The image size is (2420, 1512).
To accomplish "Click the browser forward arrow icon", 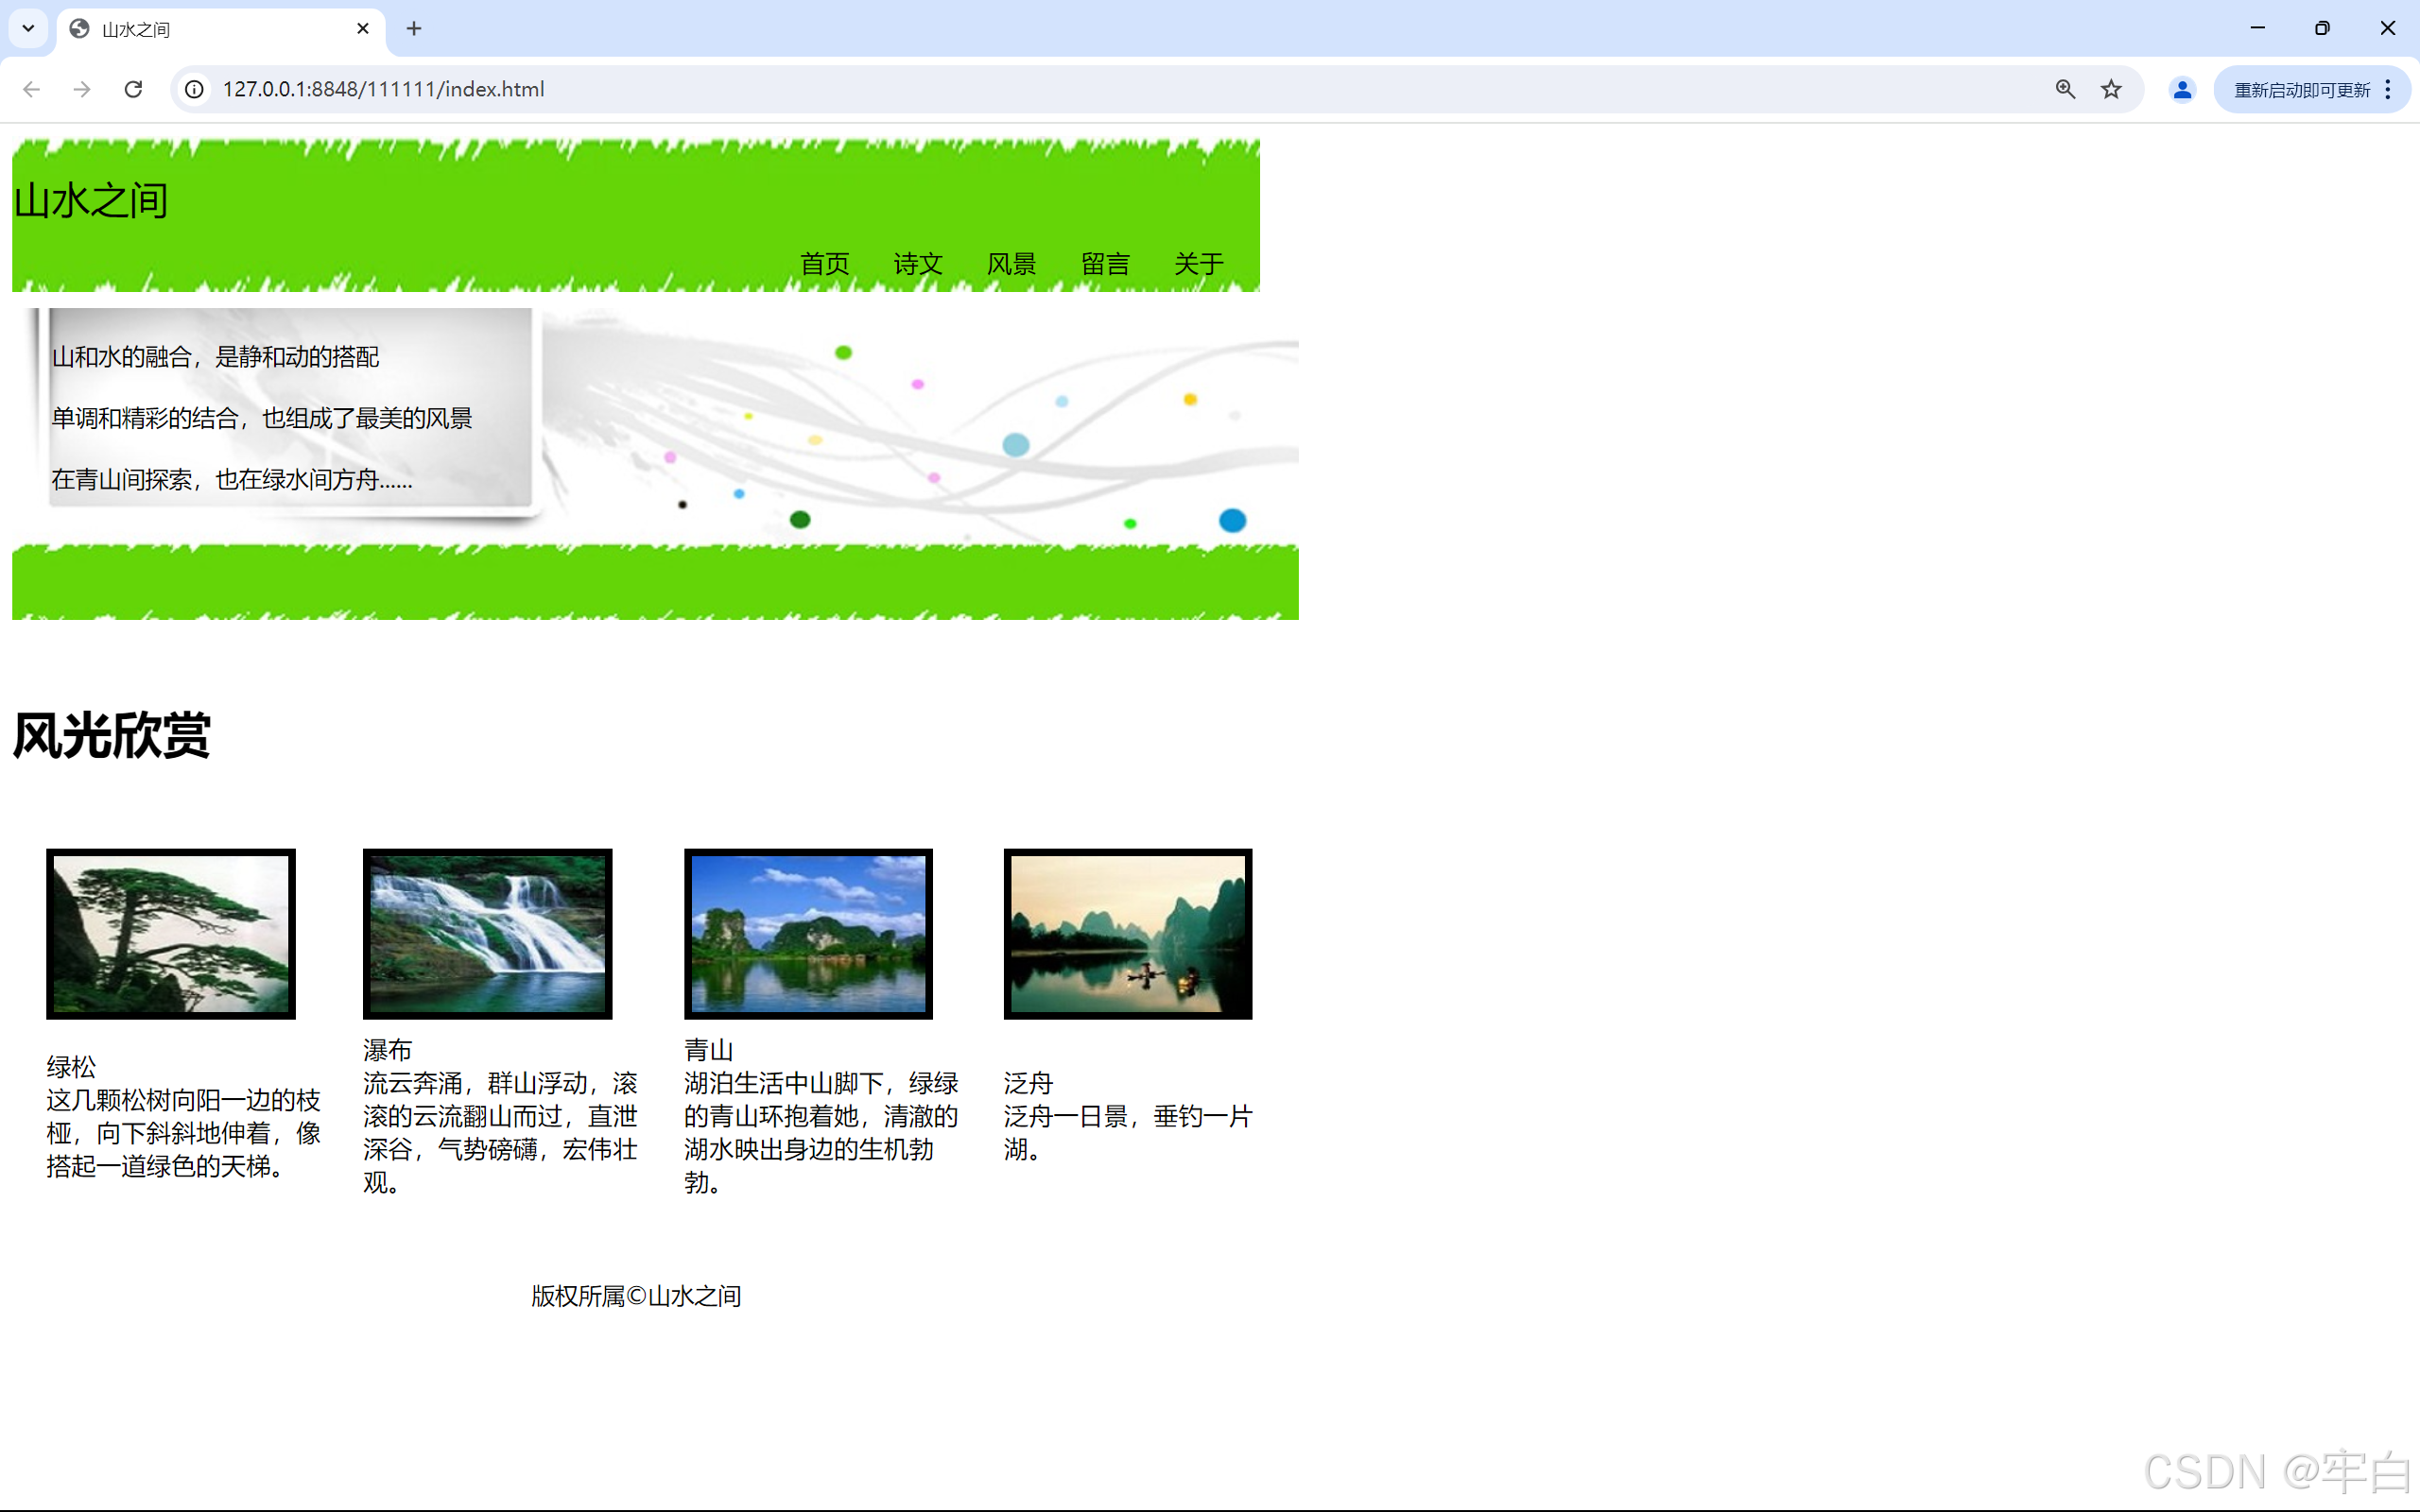I will click(82, 89).
